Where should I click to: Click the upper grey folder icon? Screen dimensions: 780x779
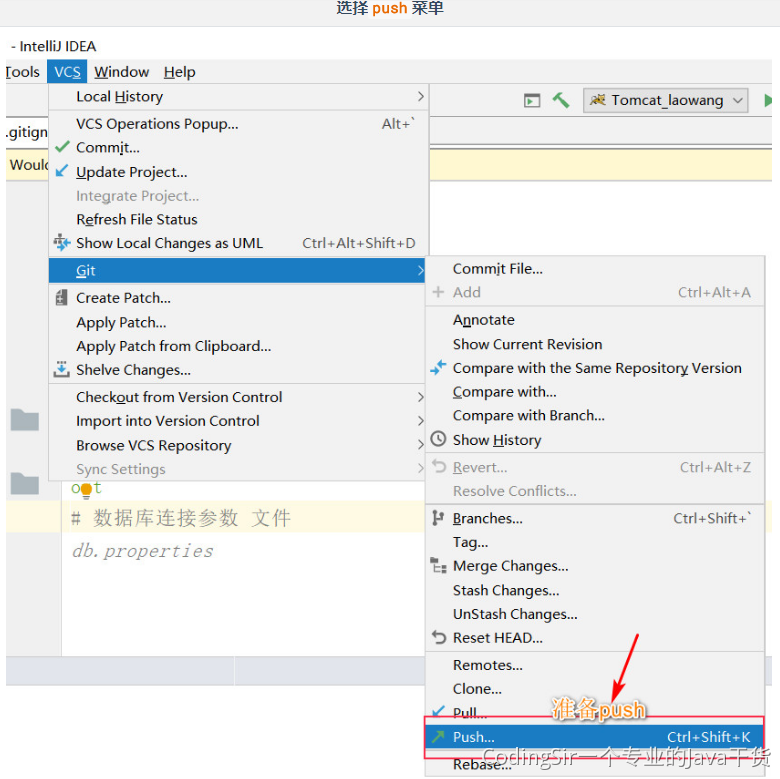tap(25, 420)
